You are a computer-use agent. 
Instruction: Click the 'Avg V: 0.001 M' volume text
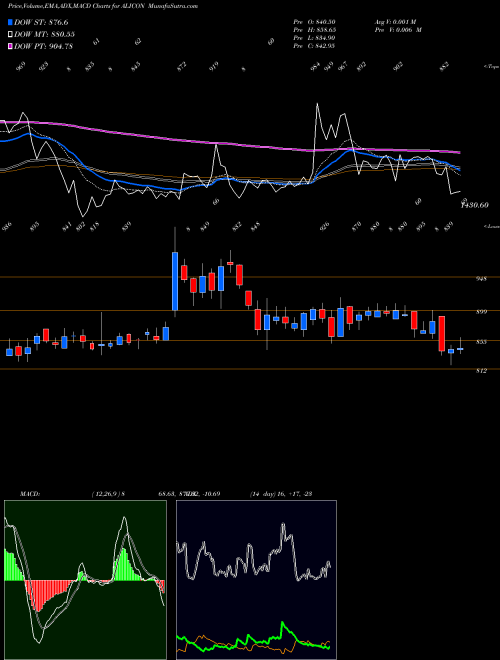click(395, 21)
